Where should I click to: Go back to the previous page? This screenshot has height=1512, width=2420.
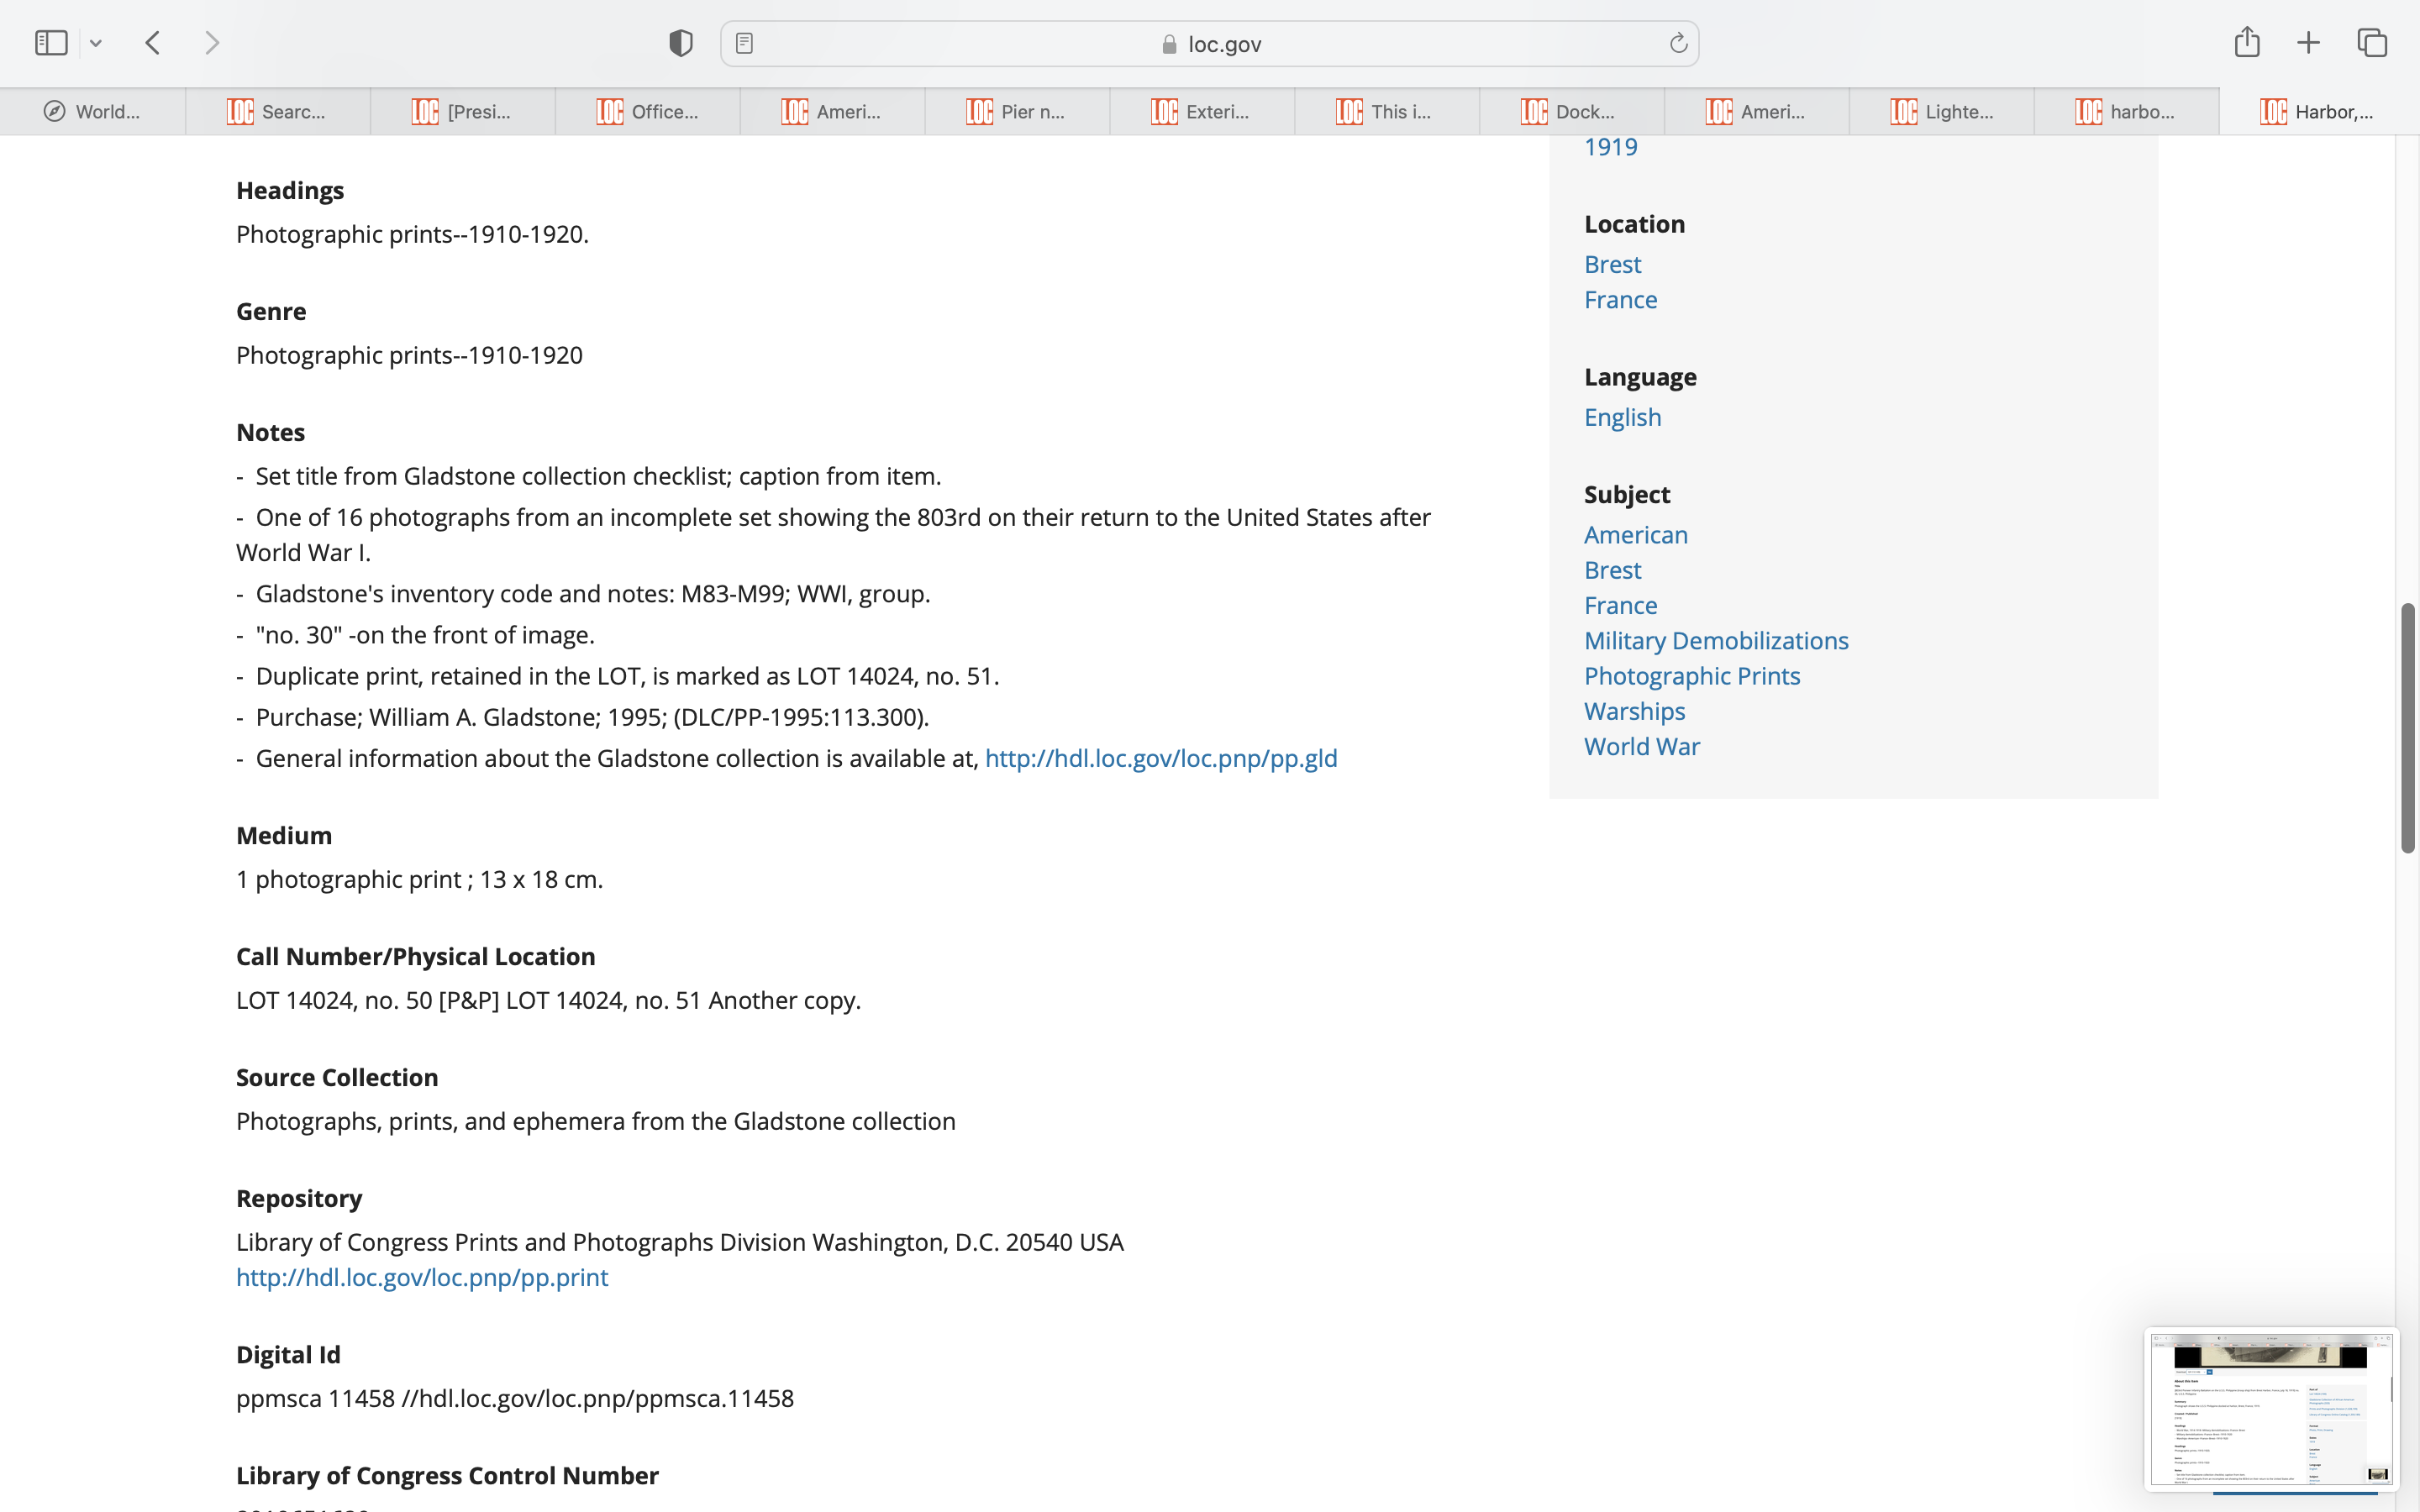(x=153, y=43)
